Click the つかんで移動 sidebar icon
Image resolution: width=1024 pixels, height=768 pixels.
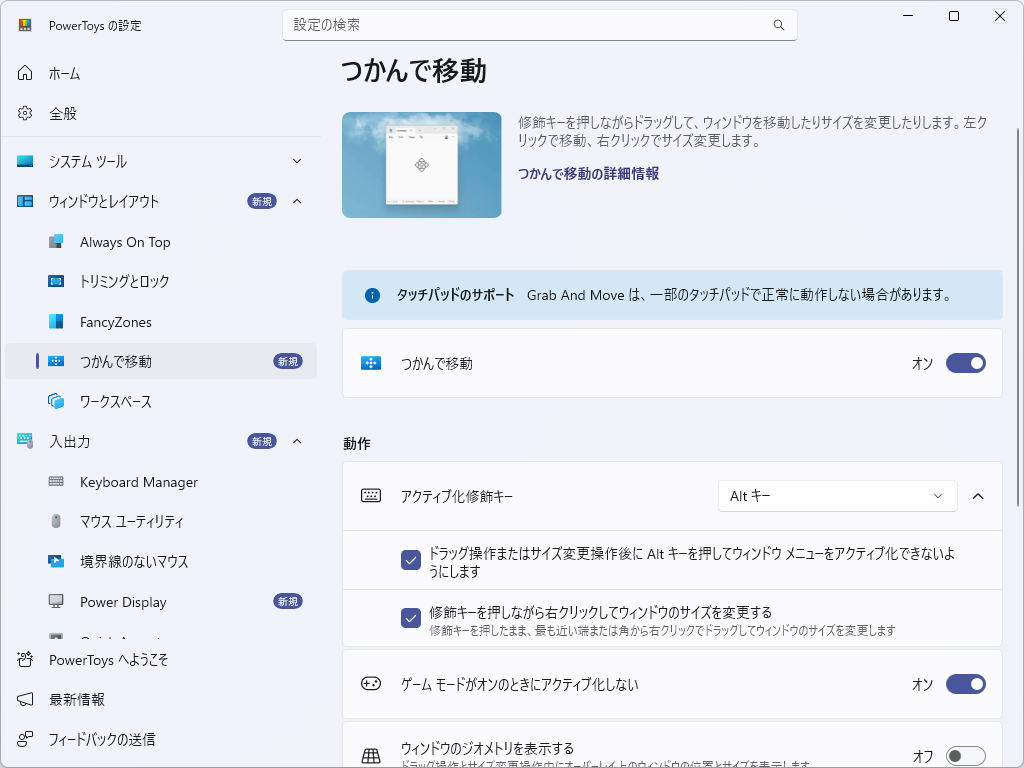point(56,361)
